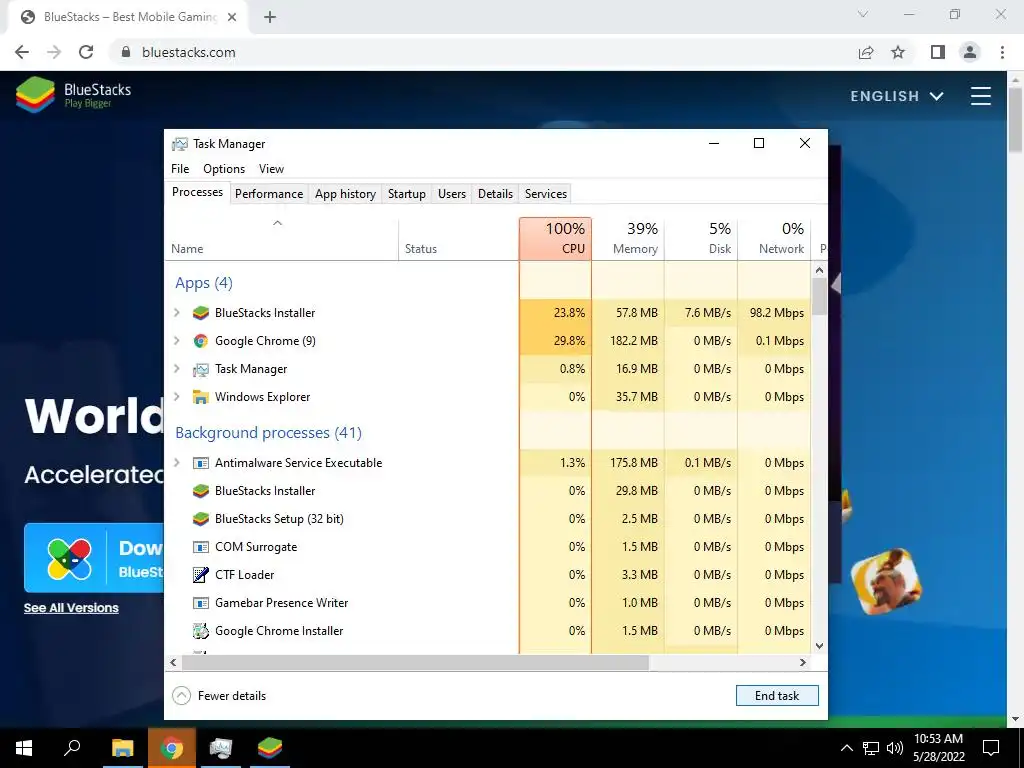This screenshot has height=768, width=1024.
Task: Click the Task Manager horizontal scrollbar thumb
Action: (415, 662)
